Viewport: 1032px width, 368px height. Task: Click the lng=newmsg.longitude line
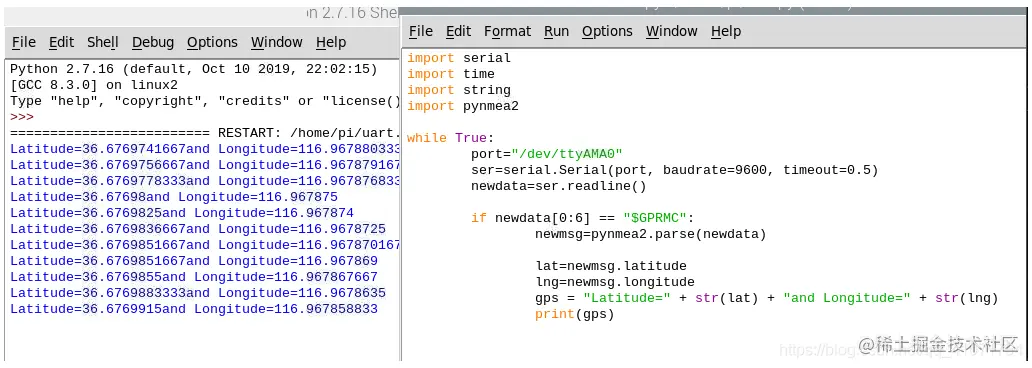[615, 282]
